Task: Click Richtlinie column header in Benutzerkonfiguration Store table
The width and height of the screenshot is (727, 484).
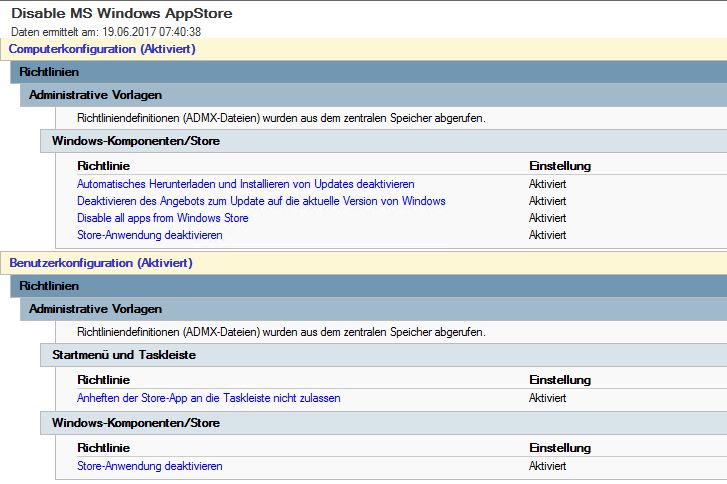Action: coord(103,448)
